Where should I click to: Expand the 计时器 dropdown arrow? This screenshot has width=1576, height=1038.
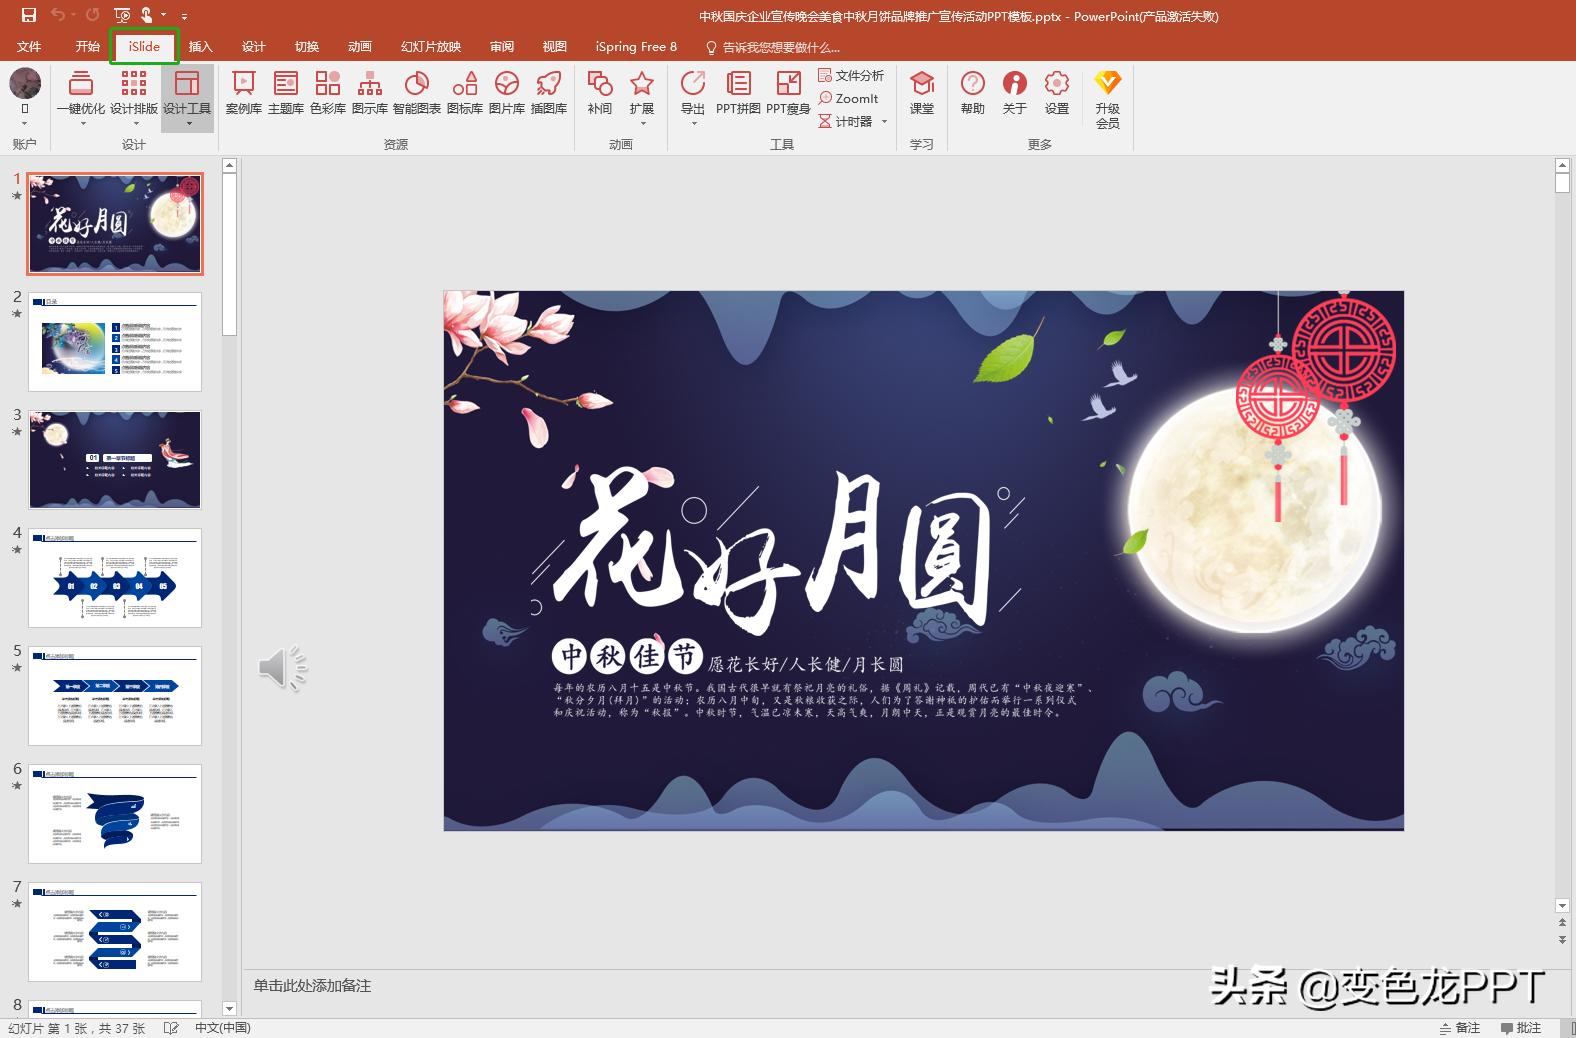(x=885, y=122)
